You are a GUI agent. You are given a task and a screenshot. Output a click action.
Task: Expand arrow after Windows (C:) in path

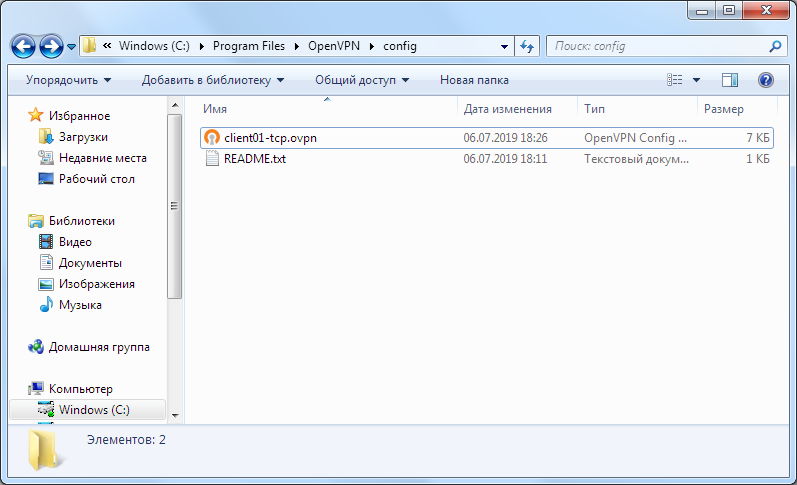[202, 46]
